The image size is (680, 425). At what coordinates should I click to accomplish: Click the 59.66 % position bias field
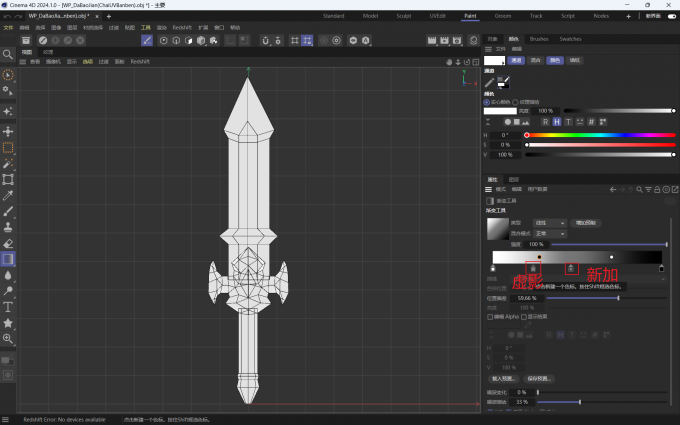pyautogui.click(x=526, y=298)
